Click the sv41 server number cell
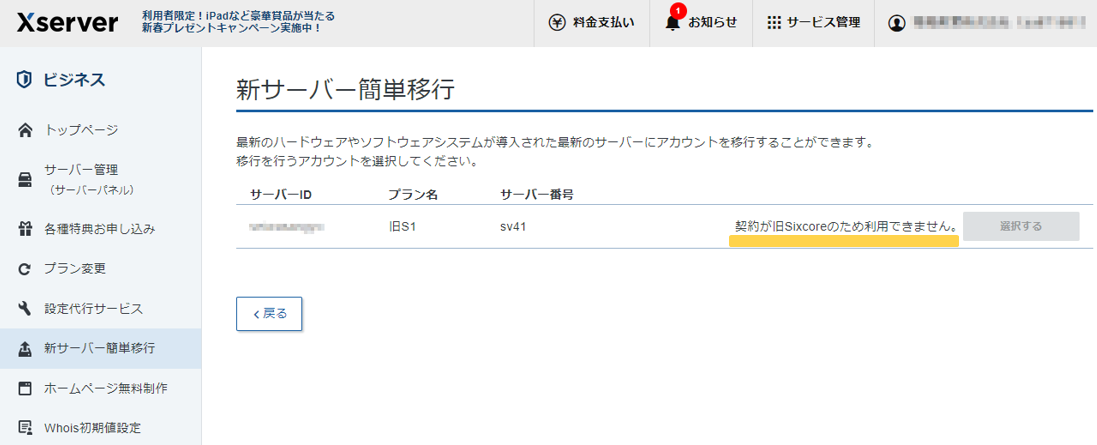Image resolution: width=1097 pixels, height=445 pixels. [512, 227]
